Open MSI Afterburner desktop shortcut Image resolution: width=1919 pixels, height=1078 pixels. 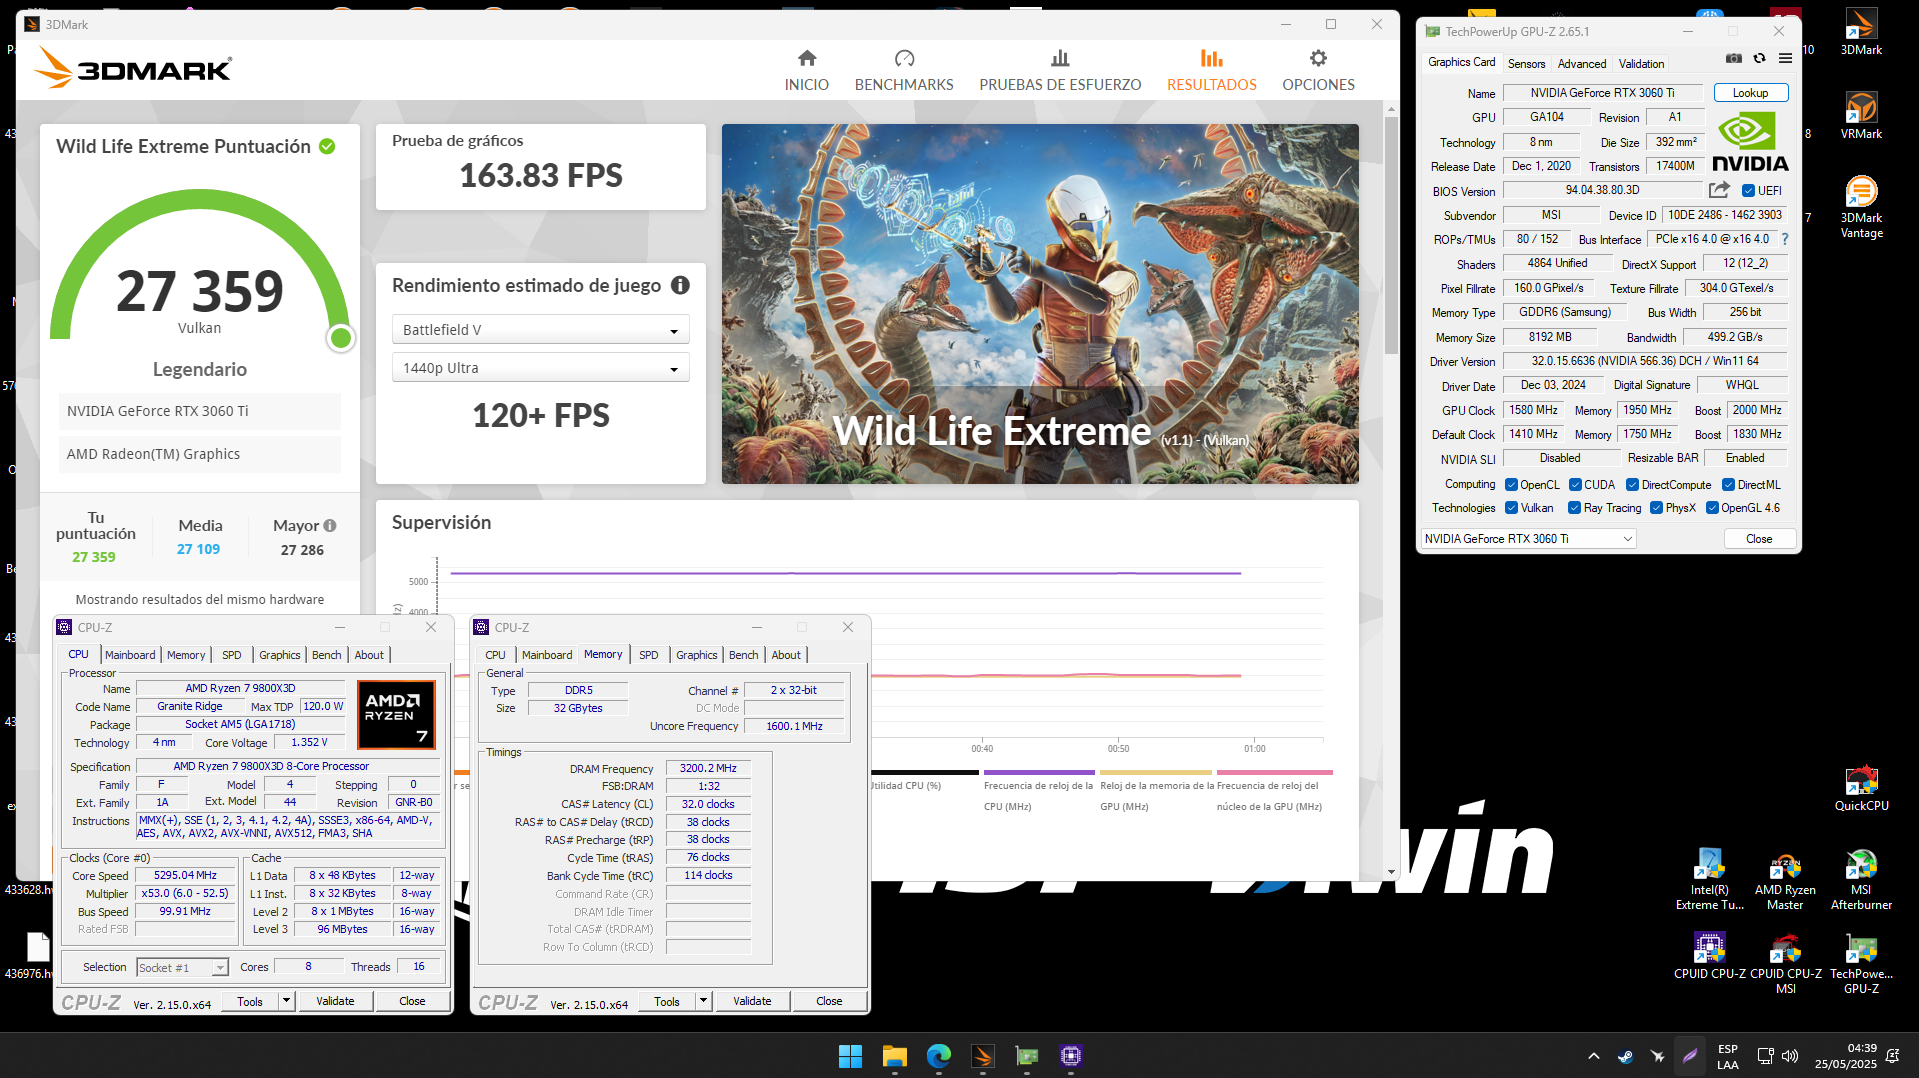tap(1861, 880)
